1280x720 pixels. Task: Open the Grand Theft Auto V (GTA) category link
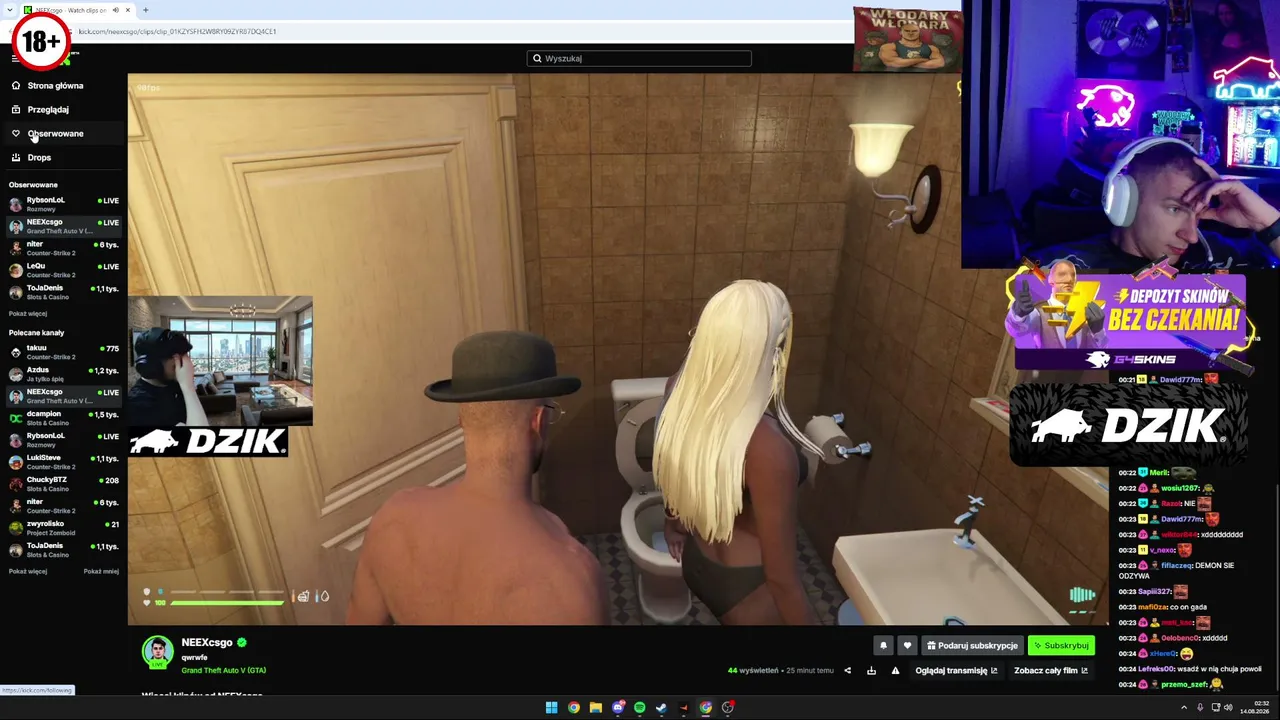[224, 671]
